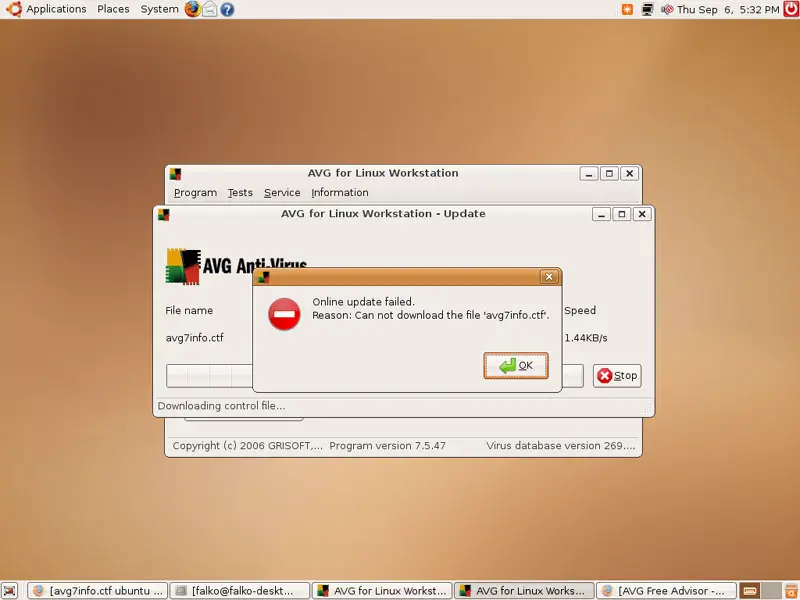800x600 pixels.
Task: Launch Firefox from the top panel
Action: [x=192, y=9]
